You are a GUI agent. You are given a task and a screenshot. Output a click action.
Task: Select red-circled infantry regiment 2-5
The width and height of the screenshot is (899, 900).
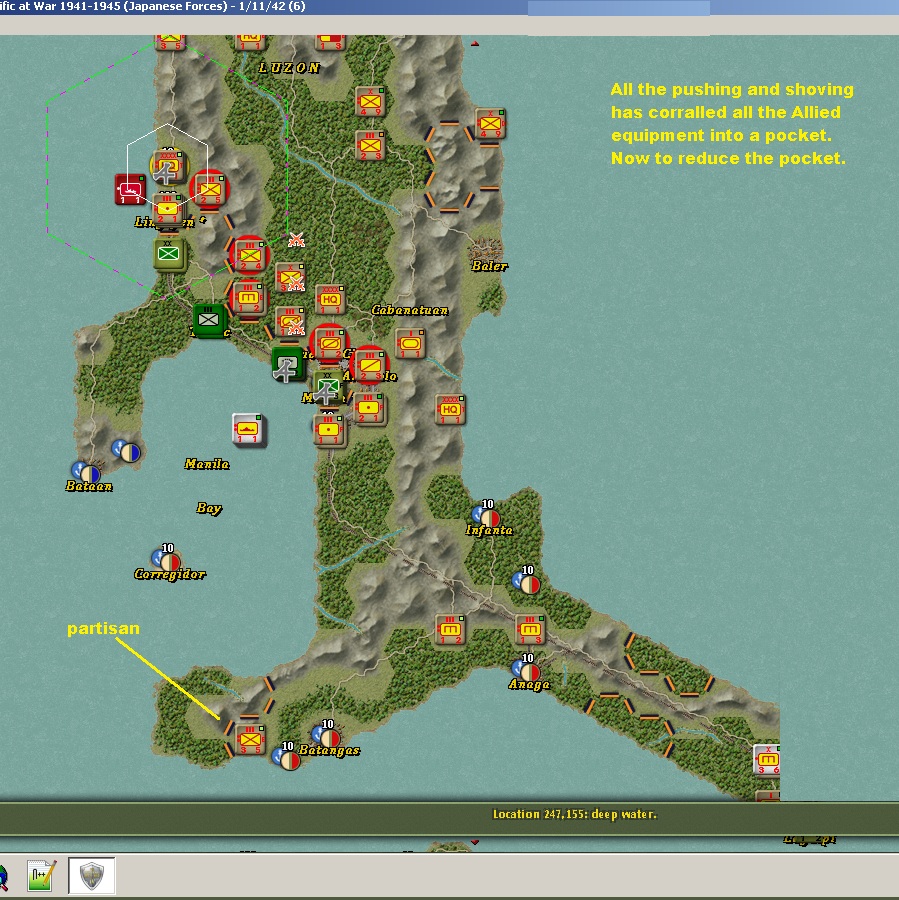(210, 189)
